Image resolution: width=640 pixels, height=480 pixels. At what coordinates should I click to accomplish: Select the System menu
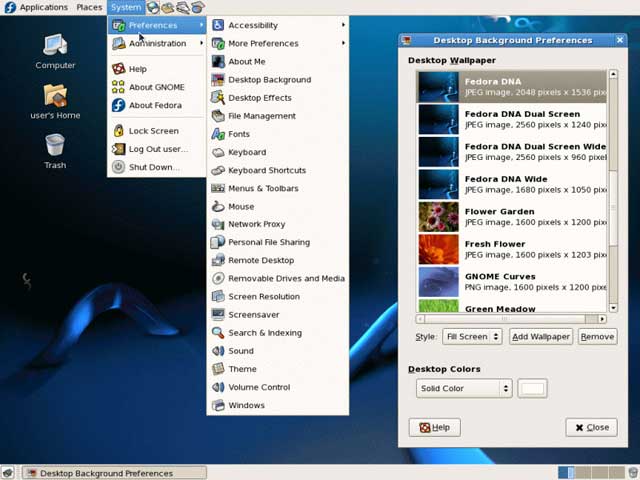126,7
